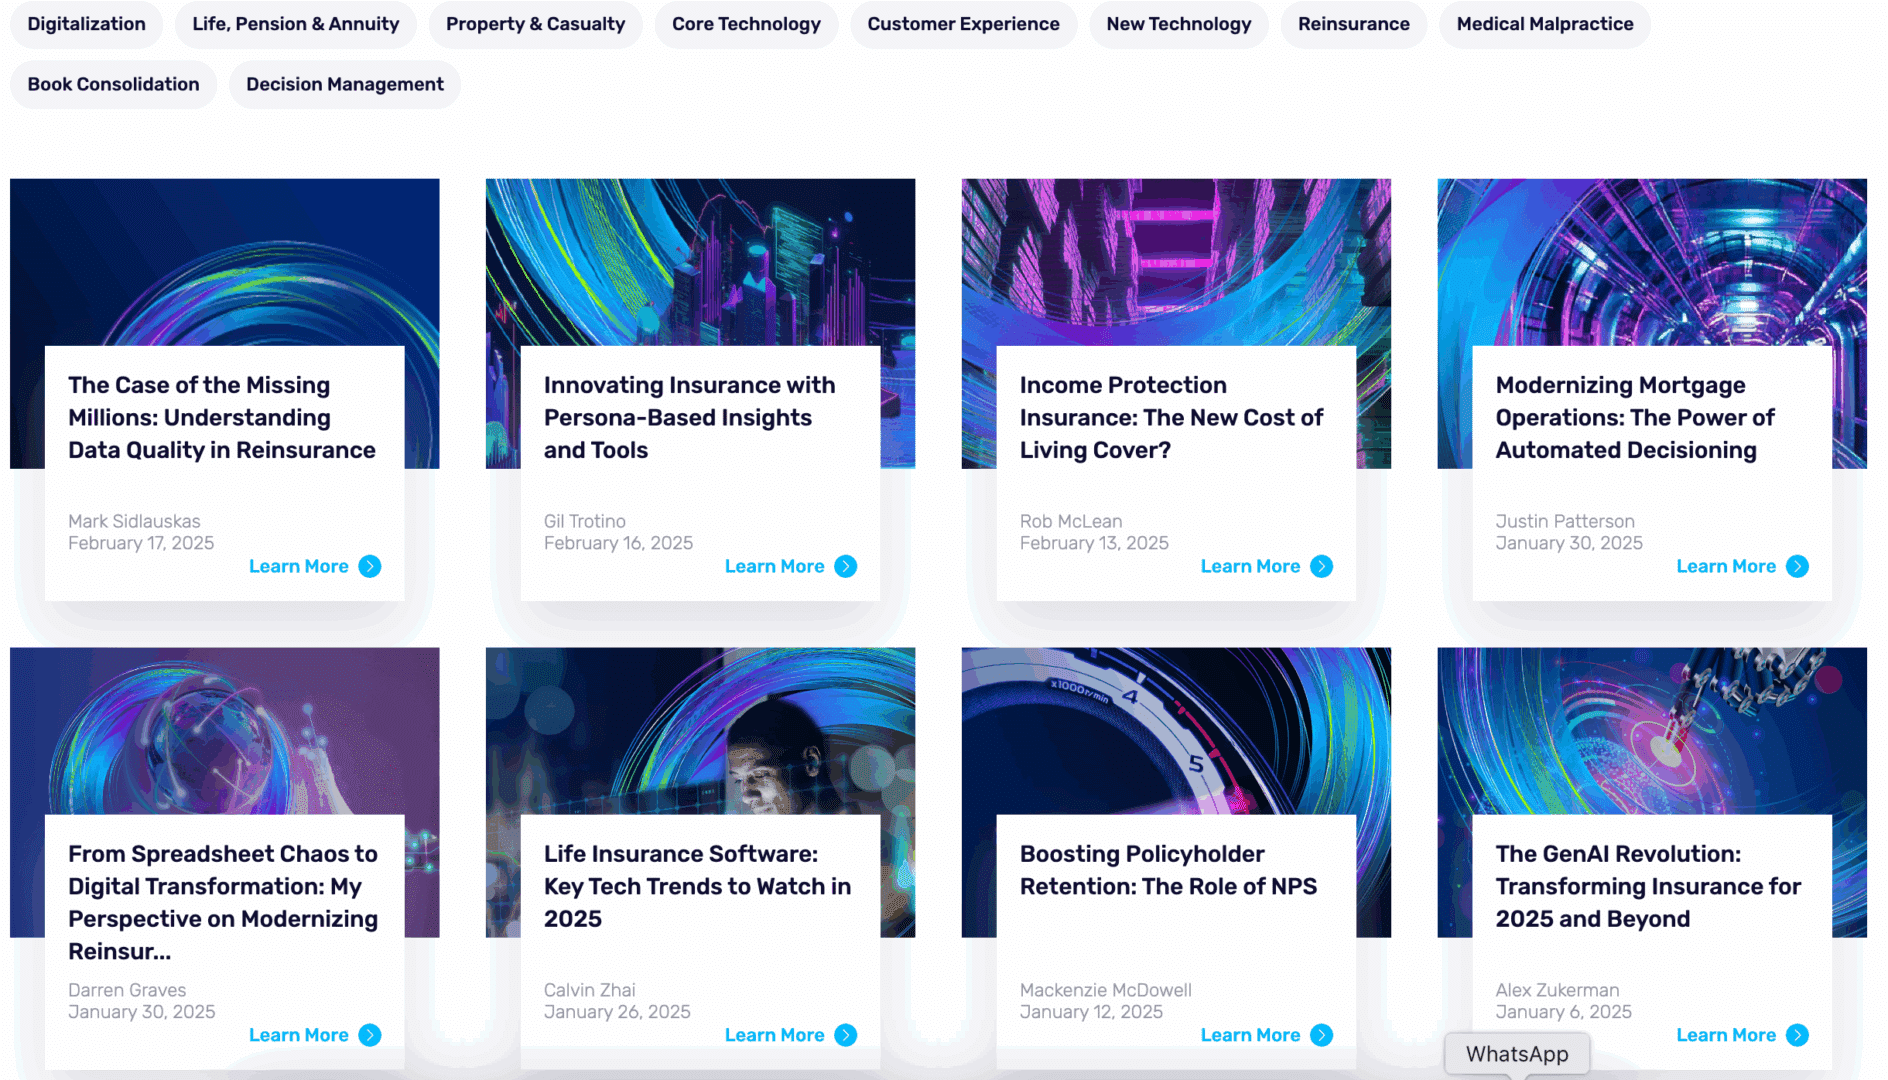1888x1080 pixels.
Task: Click author name Mackenzie McDowell
Action: (1106, 990)
